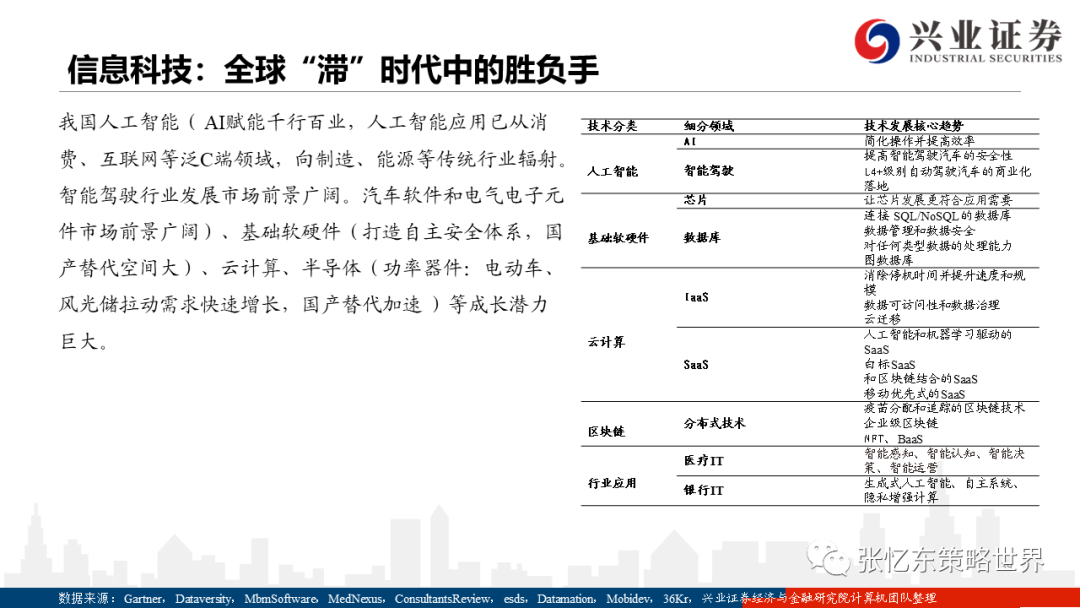Image resolution: width=1080 pixels, height=608 pixels.
Task: Click the trend text 提高智能驾驶汽车的安全性
Action: (x=937, y=156)
